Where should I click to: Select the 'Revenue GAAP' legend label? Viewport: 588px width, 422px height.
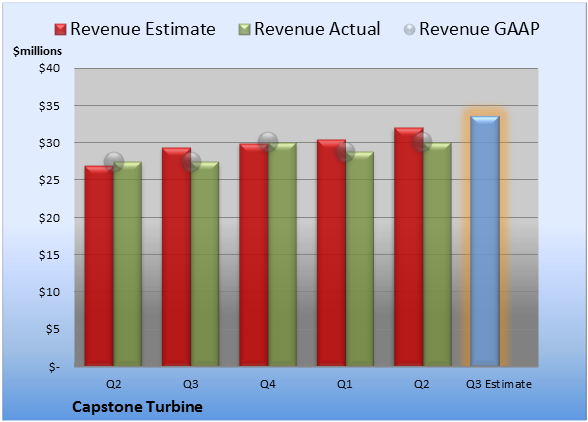click(479, 29)
